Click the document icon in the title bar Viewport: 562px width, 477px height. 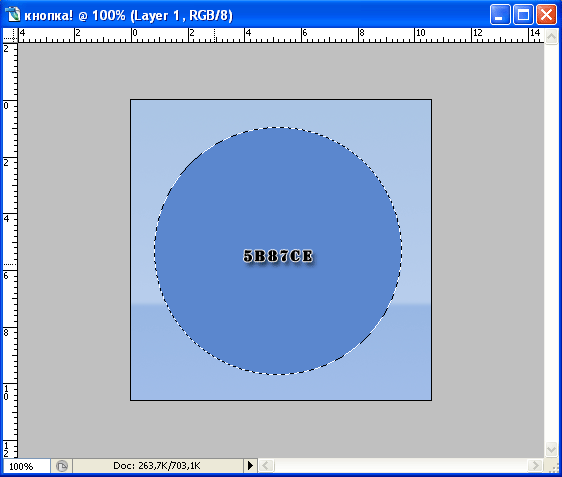click(13, 15)
